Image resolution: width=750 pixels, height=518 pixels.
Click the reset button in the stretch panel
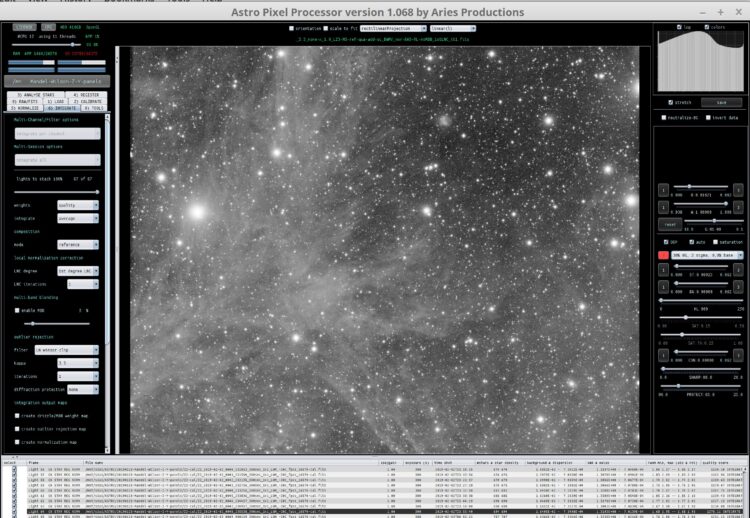coord(670,224)
